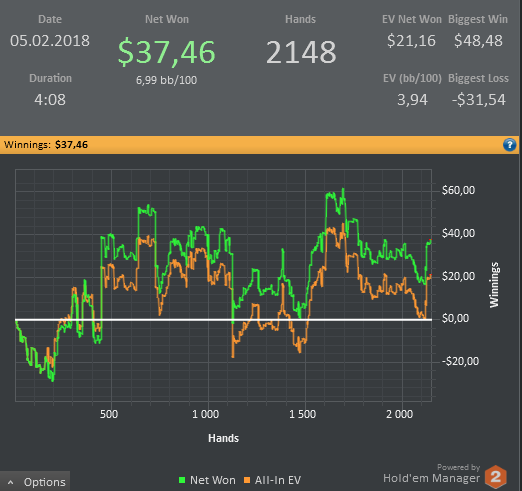Click the Hands x-axis title
Viewport: 522px width, 491px height.
(x=223, y=438)
